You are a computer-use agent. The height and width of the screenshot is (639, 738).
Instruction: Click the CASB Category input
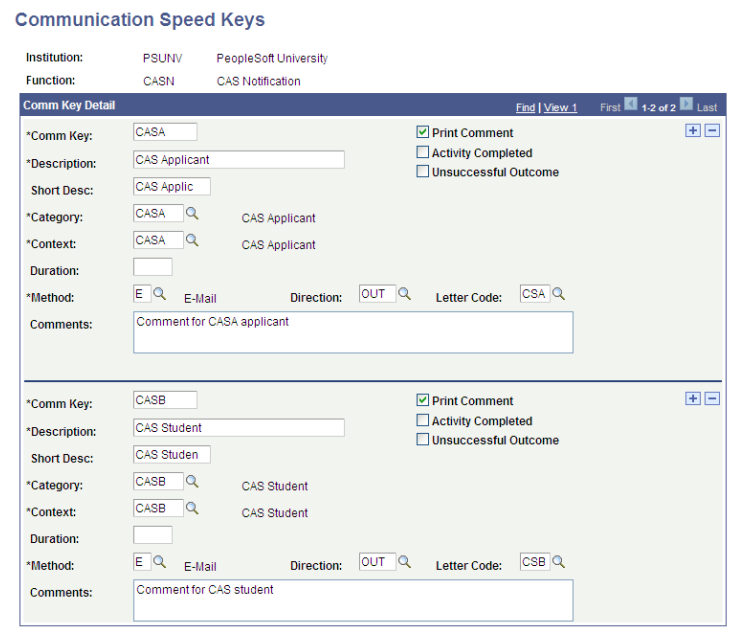click(158, 481)
